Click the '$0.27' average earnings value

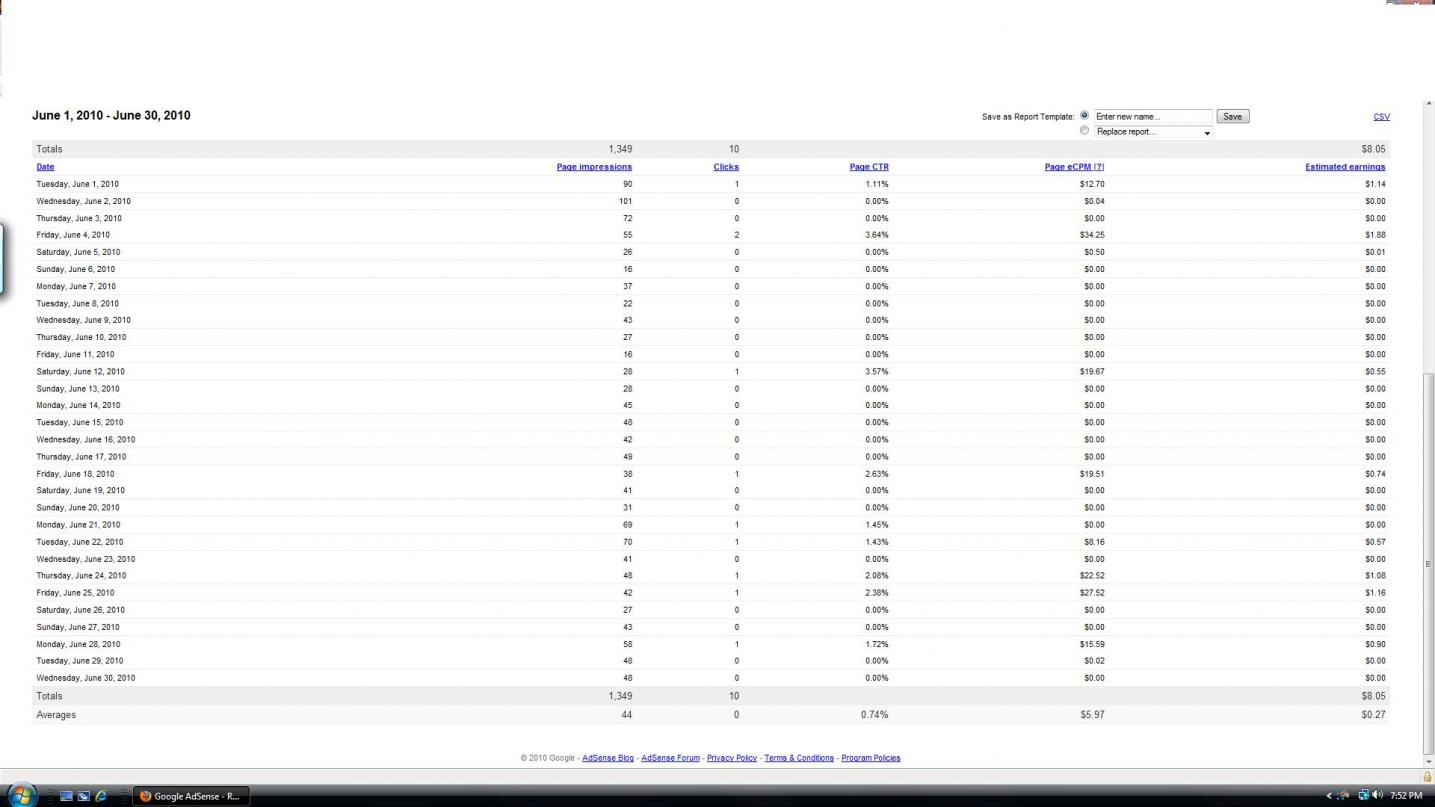click(1373, 715)
